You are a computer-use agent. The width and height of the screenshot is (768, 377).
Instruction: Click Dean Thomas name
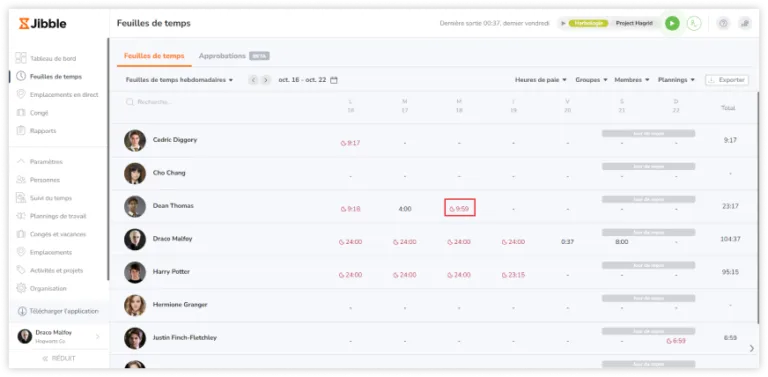point(173,206)
